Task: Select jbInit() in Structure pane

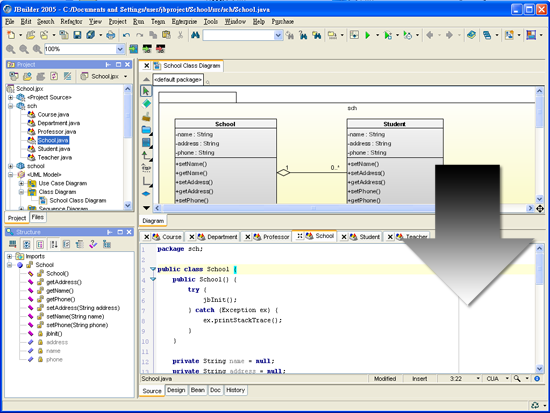Action: tap(54, 334)
